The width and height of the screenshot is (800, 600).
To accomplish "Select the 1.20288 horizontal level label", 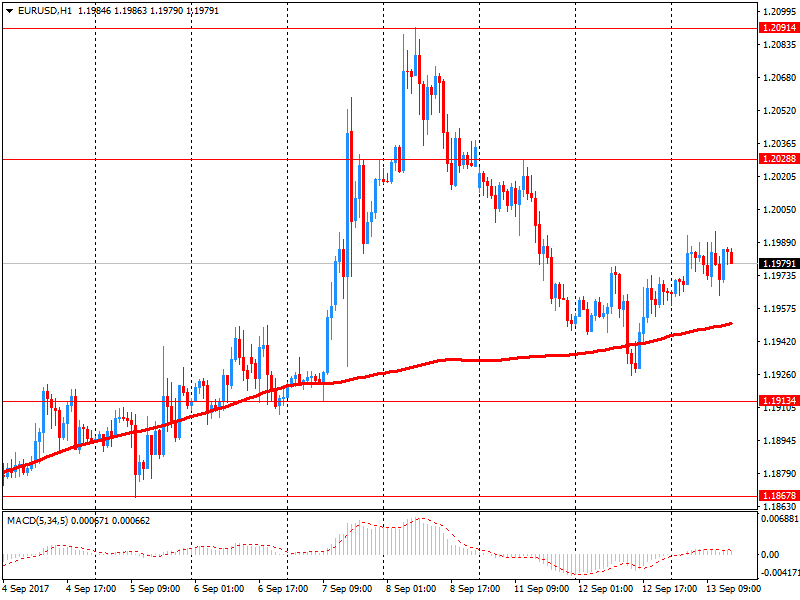I will click(779, 159).
